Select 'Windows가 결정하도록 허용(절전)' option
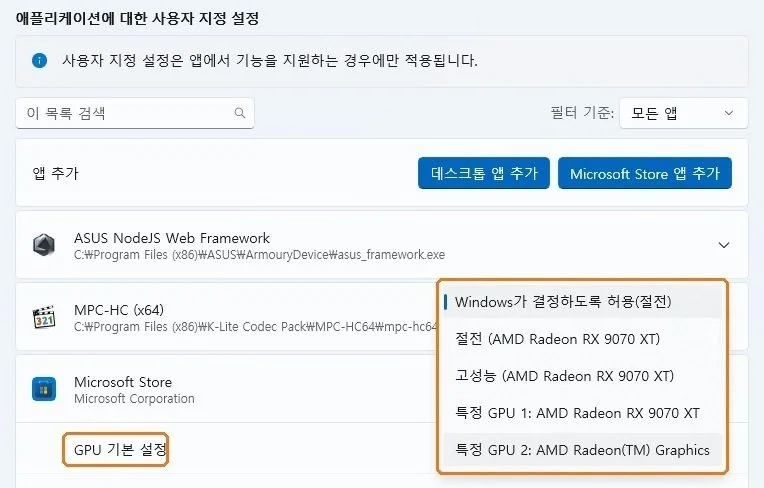 pyautogui.click(x=582, y=302)
